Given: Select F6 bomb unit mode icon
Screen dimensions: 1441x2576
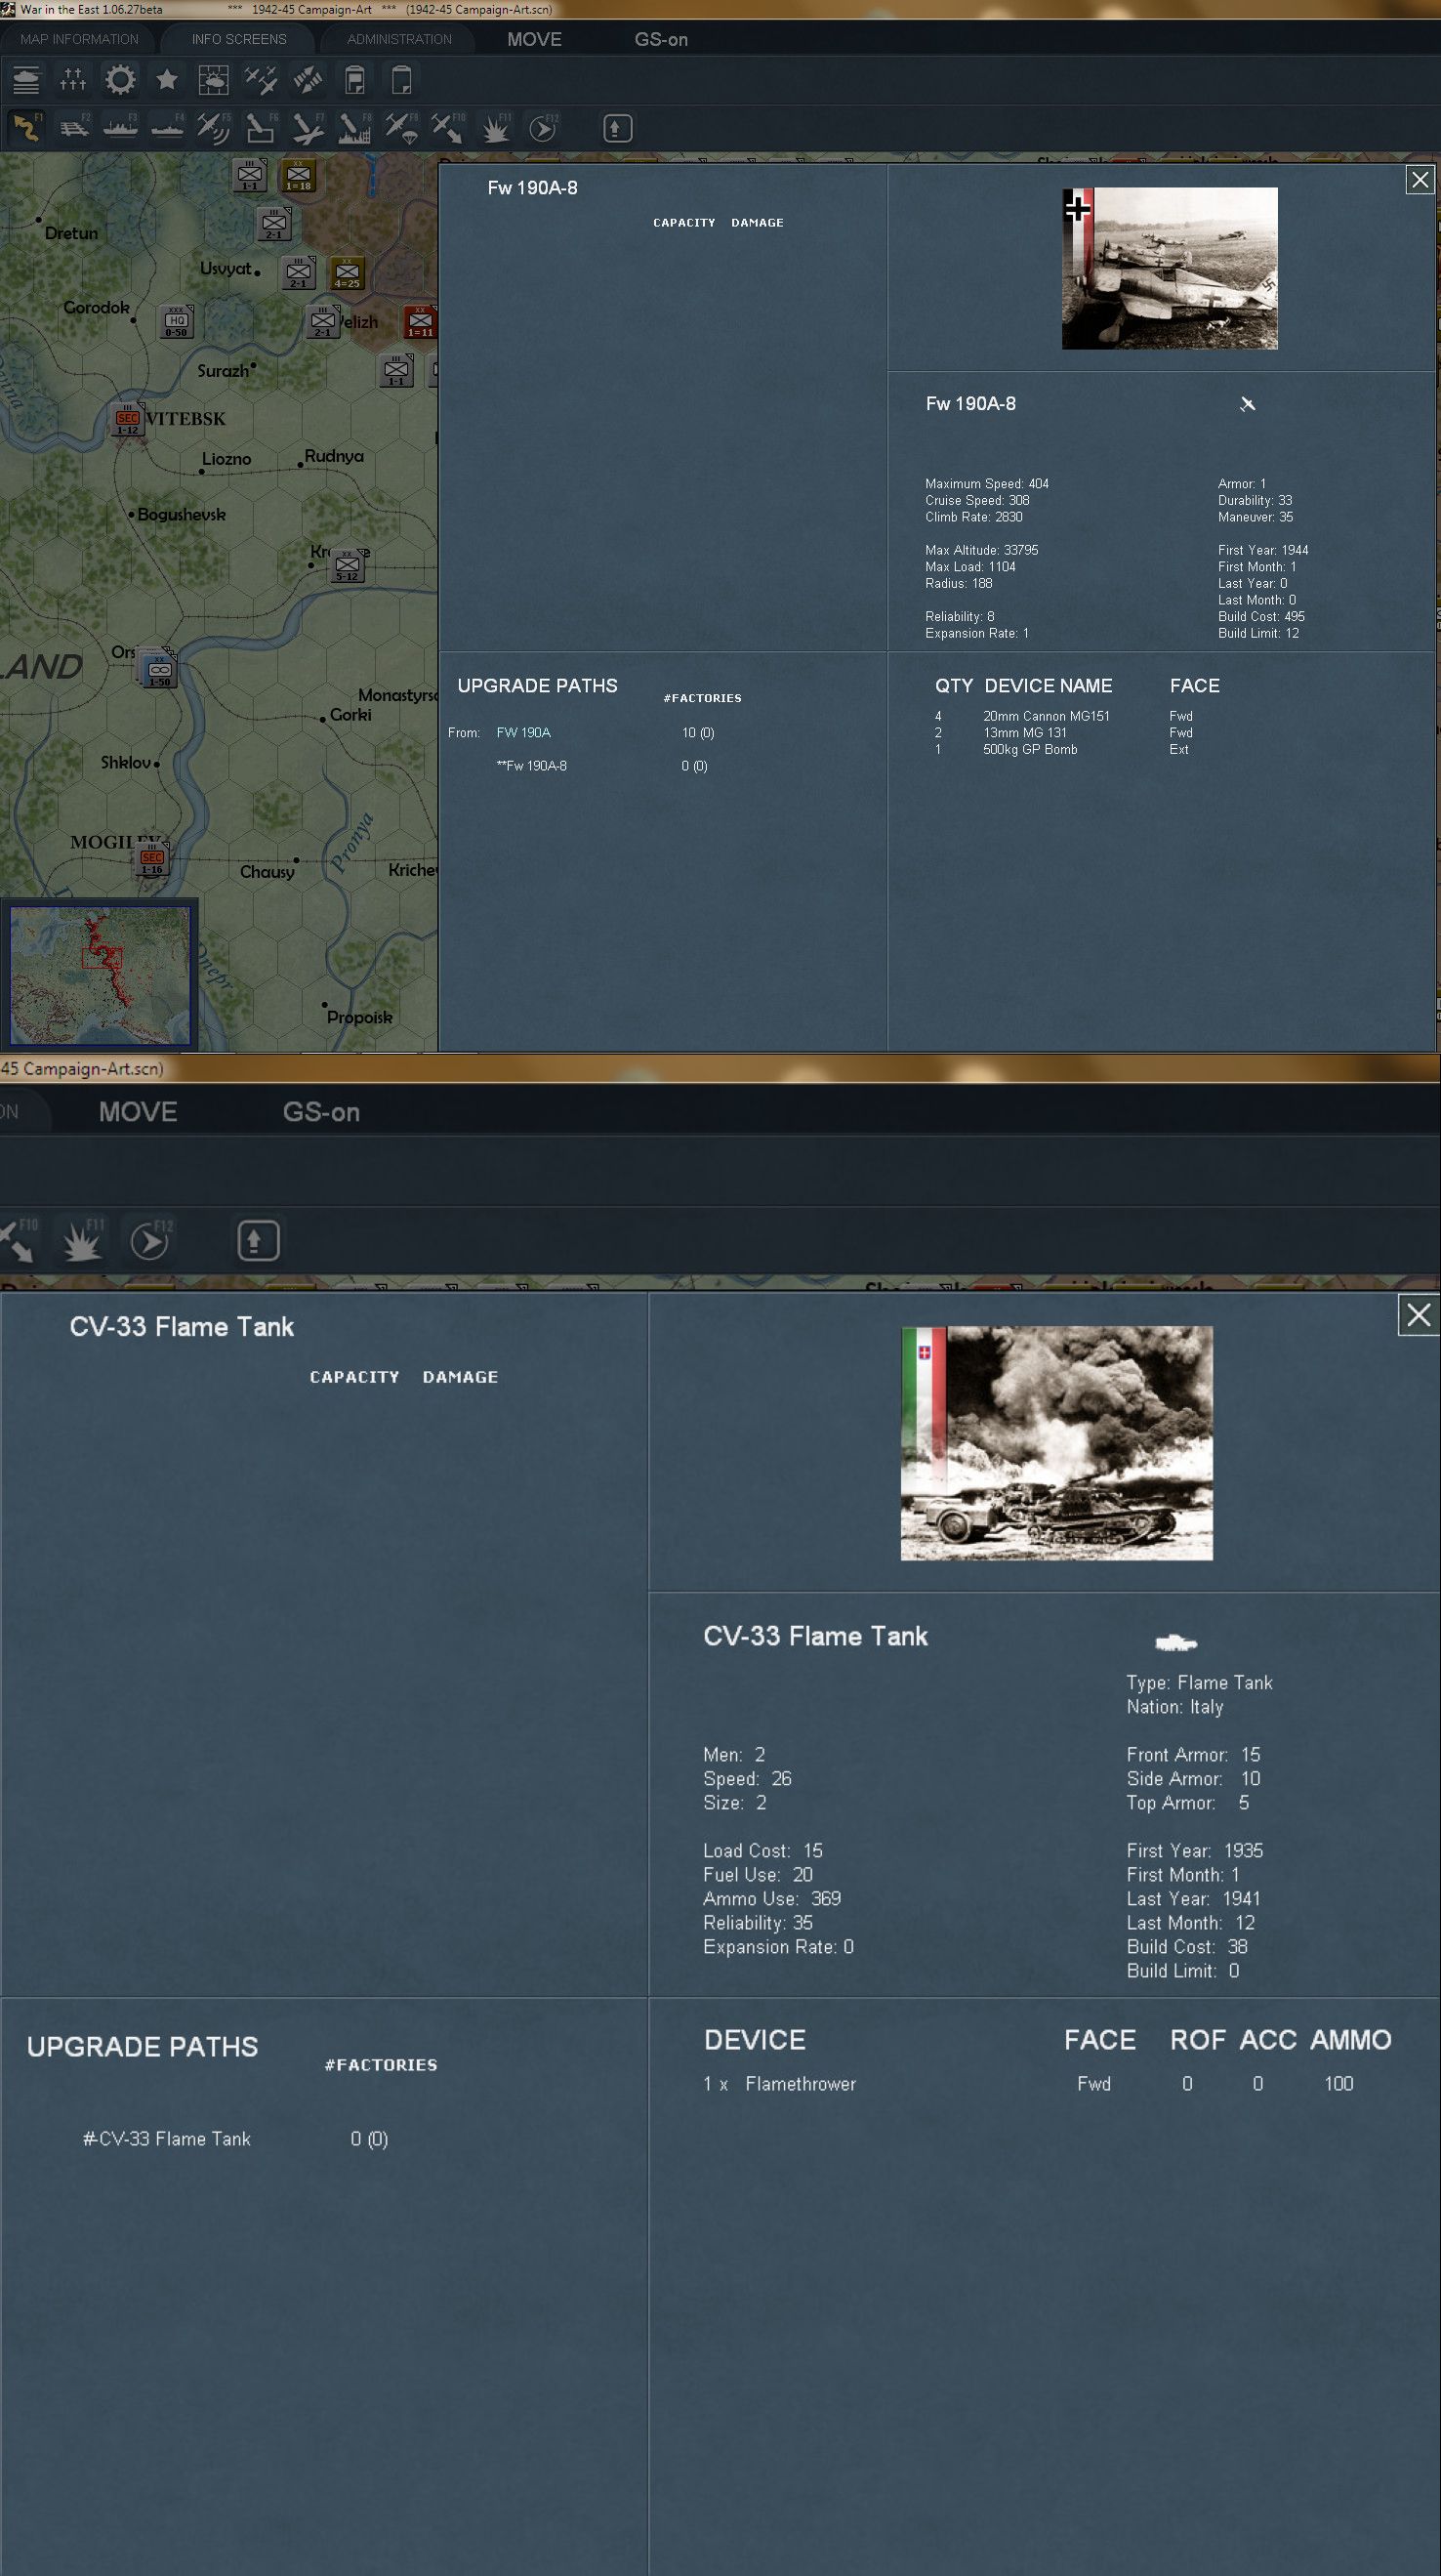Looking at the screenshot, I should [x=261, y=128].
